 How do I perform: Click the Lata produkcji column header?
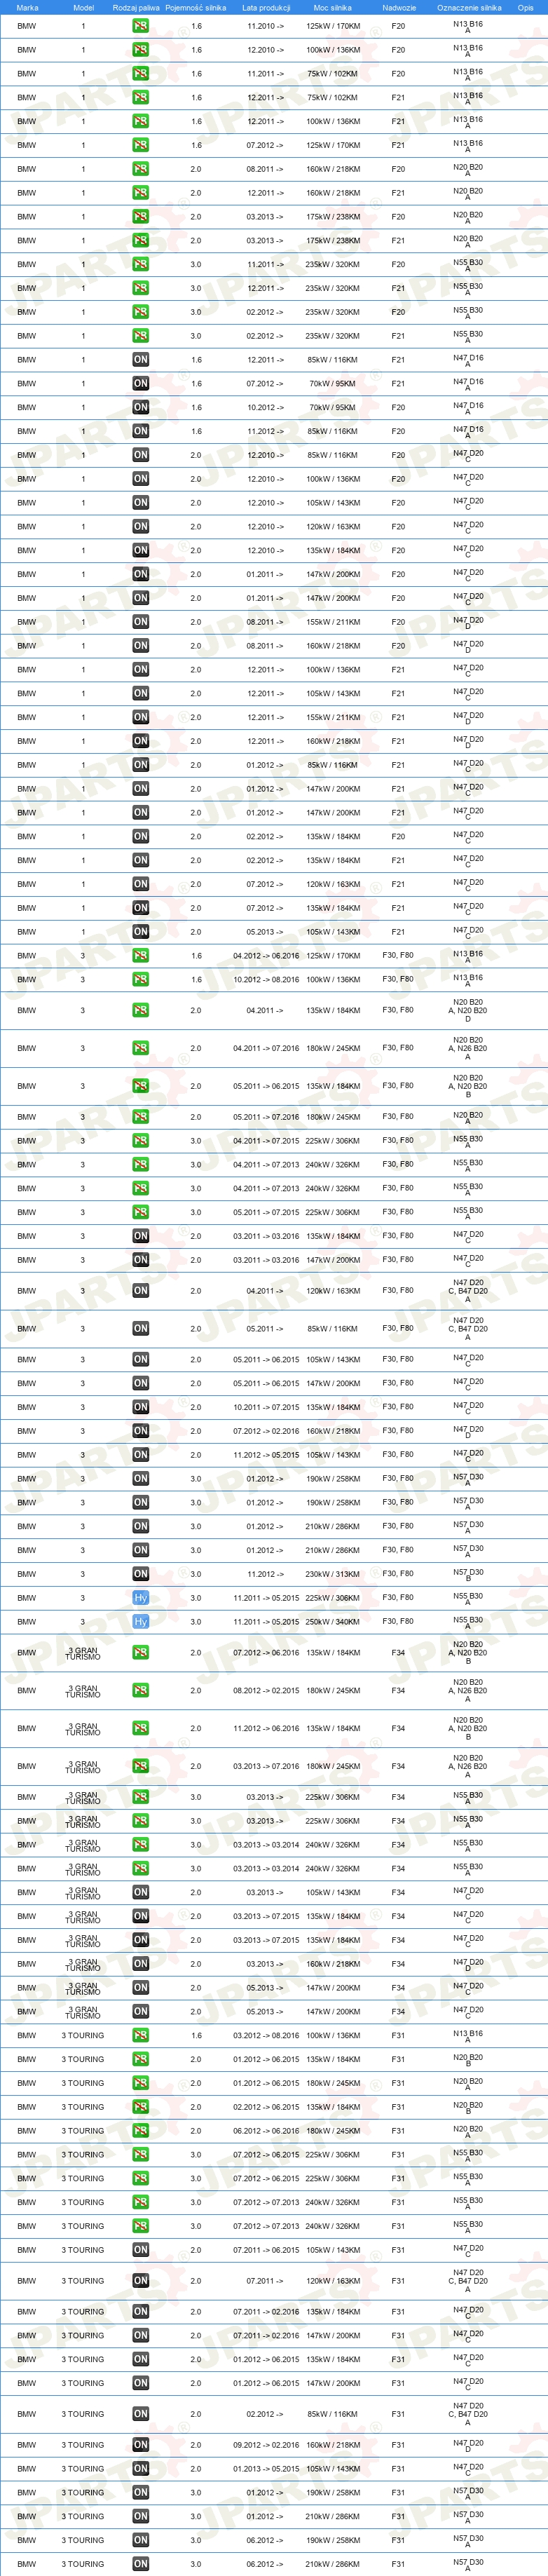pyautogui.click(x=266, y=7)
